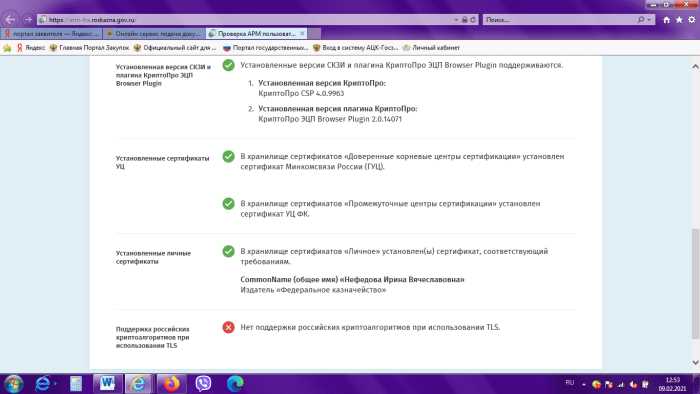700x394 pixels.
Task: Click green check icon for personal certificates
Action: (229, 251)
